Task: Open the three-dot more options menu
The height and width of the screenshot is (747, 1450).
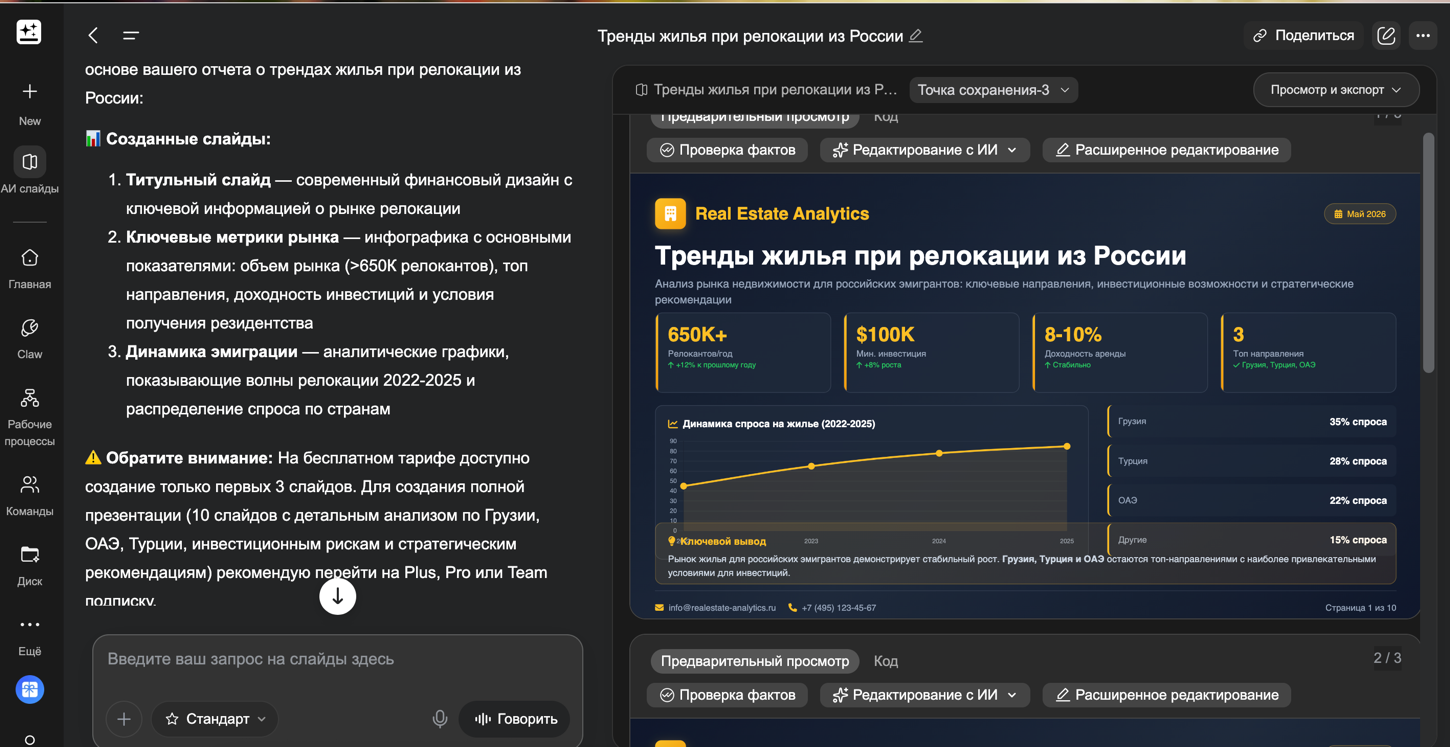Action: click(1423, 36)
